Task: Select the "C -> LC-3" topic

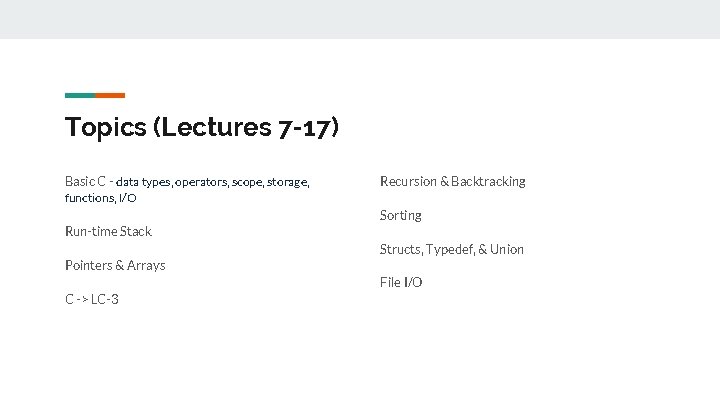Action: (92, 299)
